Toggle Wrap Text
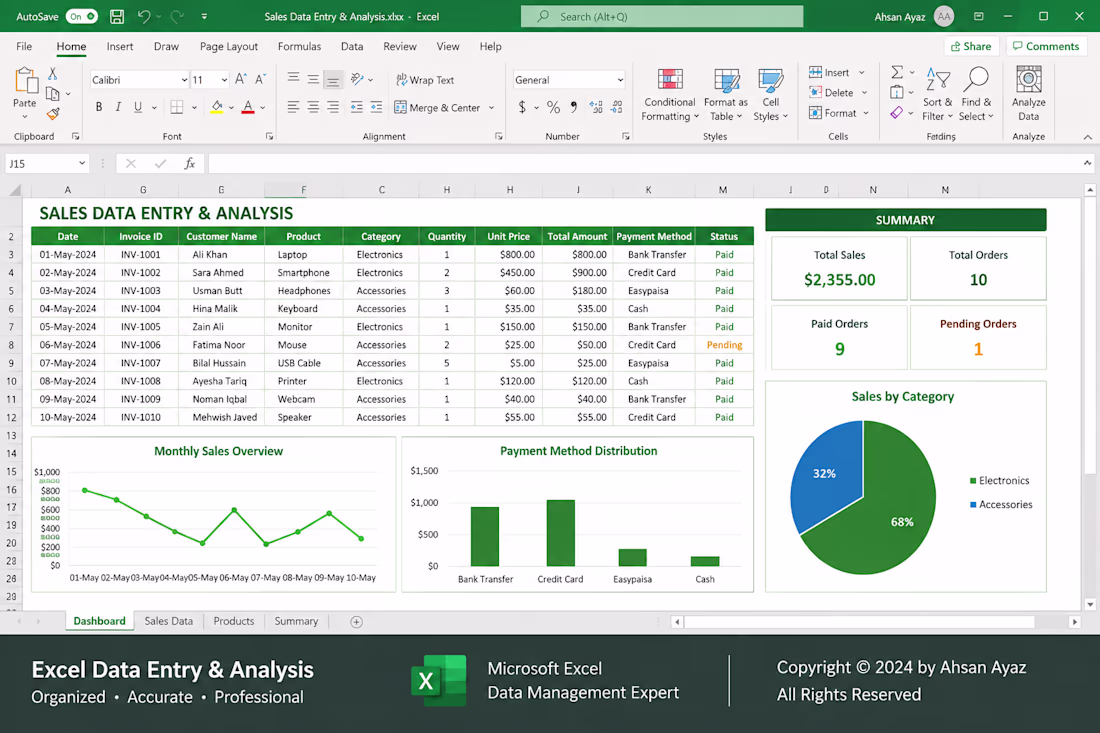Screen dimensions: 1100x733 [x=425, y=80]
